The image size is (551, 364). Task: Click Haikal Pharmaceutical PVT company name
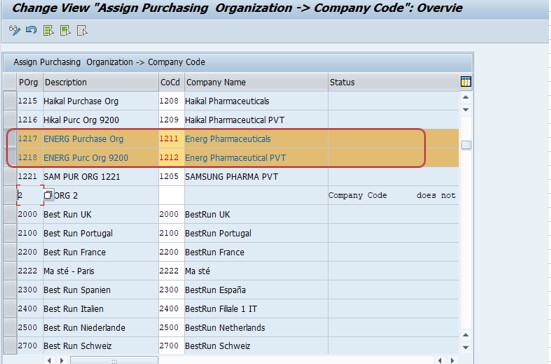(234, 120)
